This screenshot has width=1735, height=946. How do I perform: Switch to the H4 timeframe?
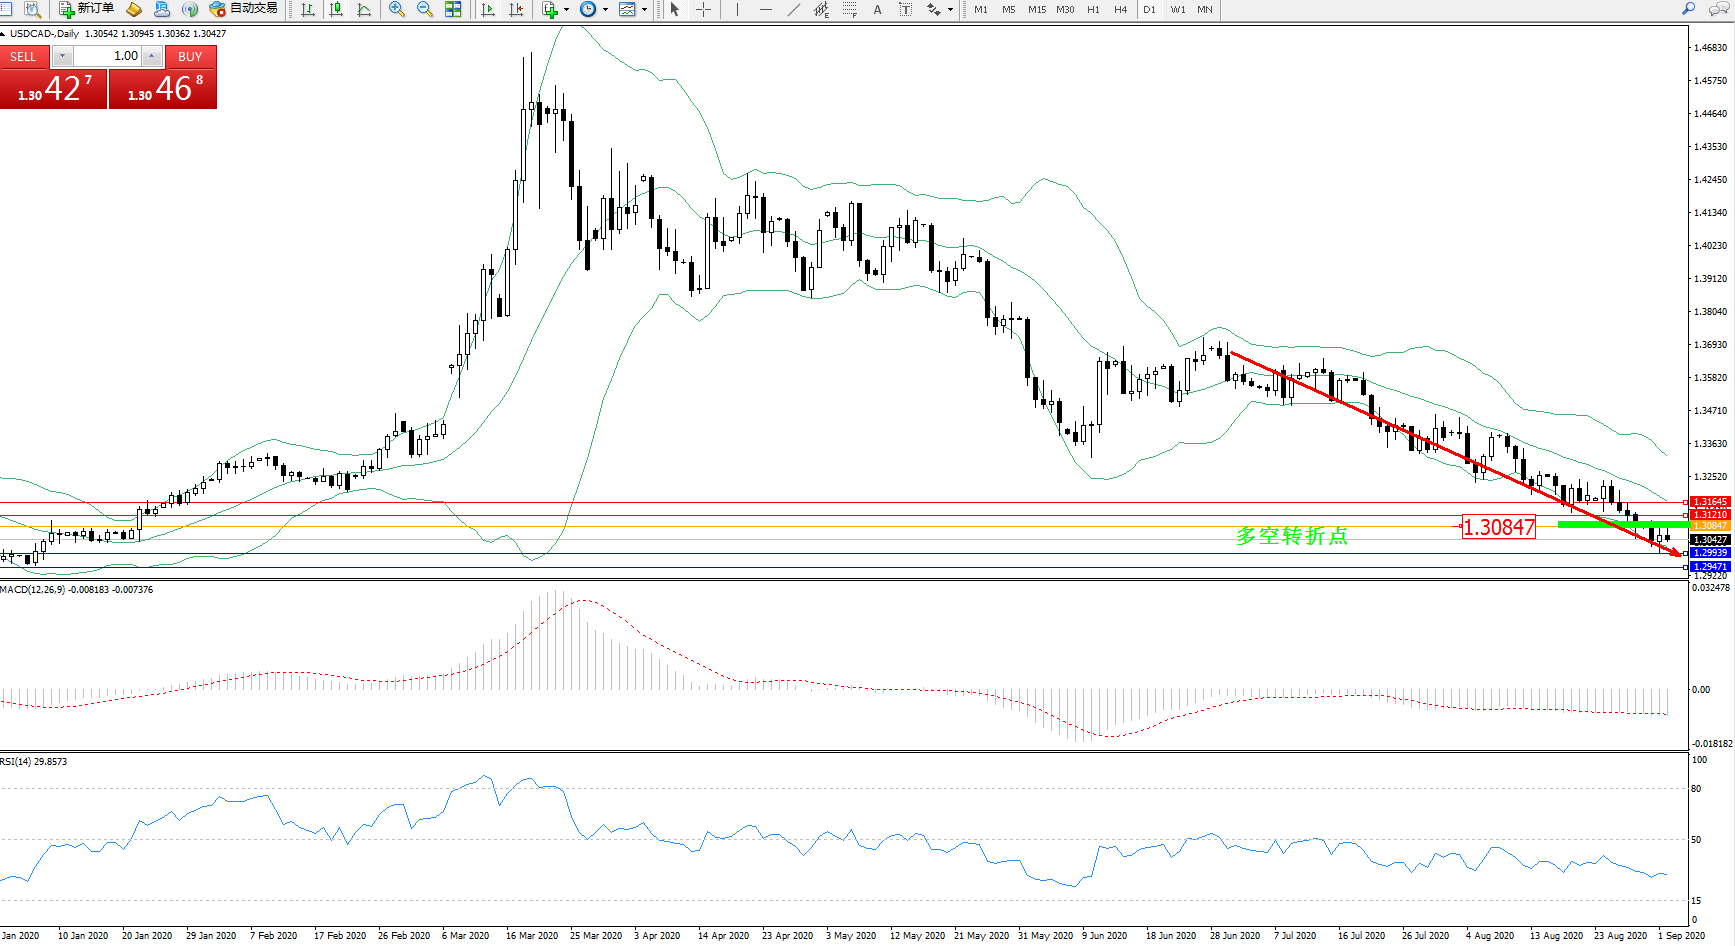(1121, 10)
